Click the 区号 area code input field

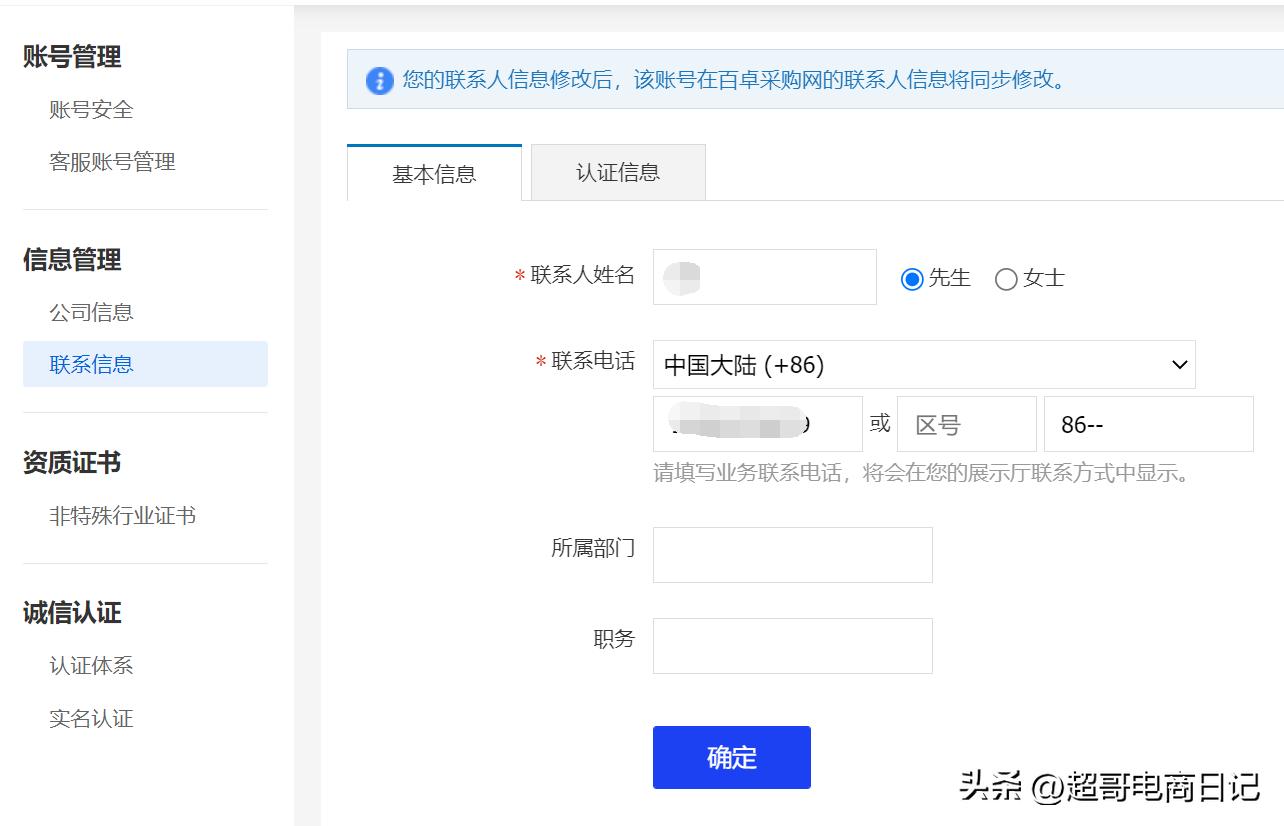pyautogui.click(x=965, y=423)
